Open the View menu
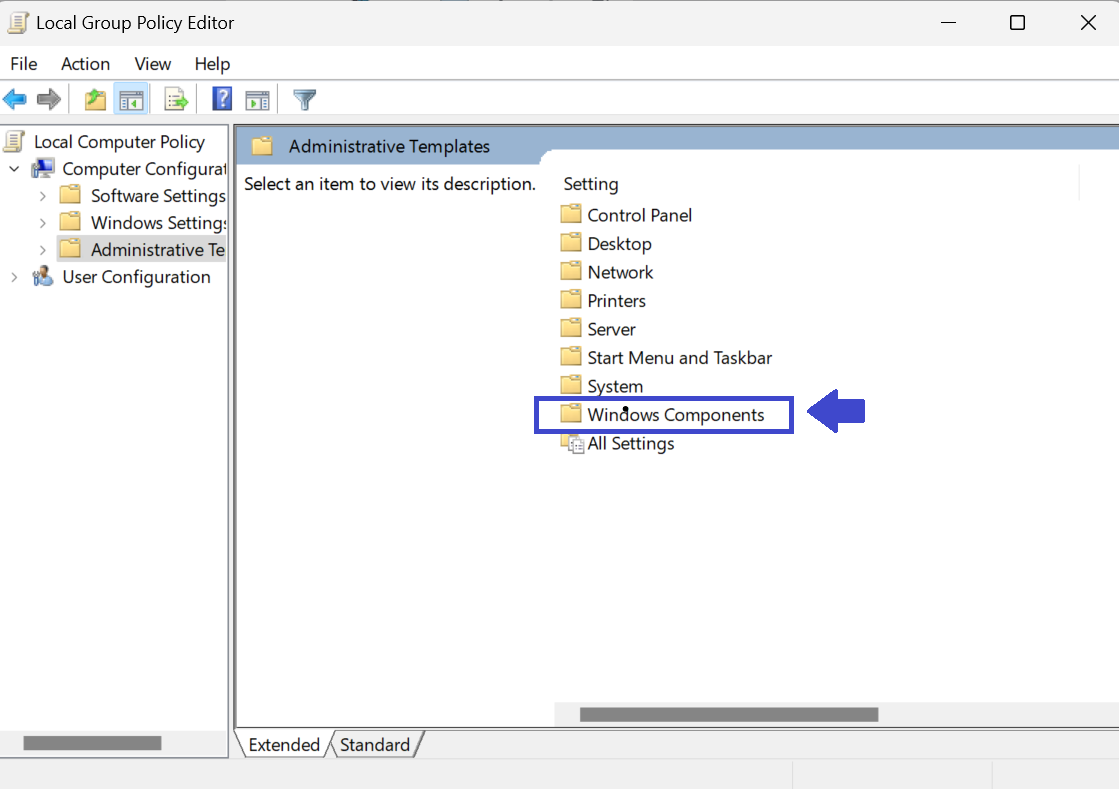Image resolution: width=1119 pixels, height=789 pixels. (153, 64)
